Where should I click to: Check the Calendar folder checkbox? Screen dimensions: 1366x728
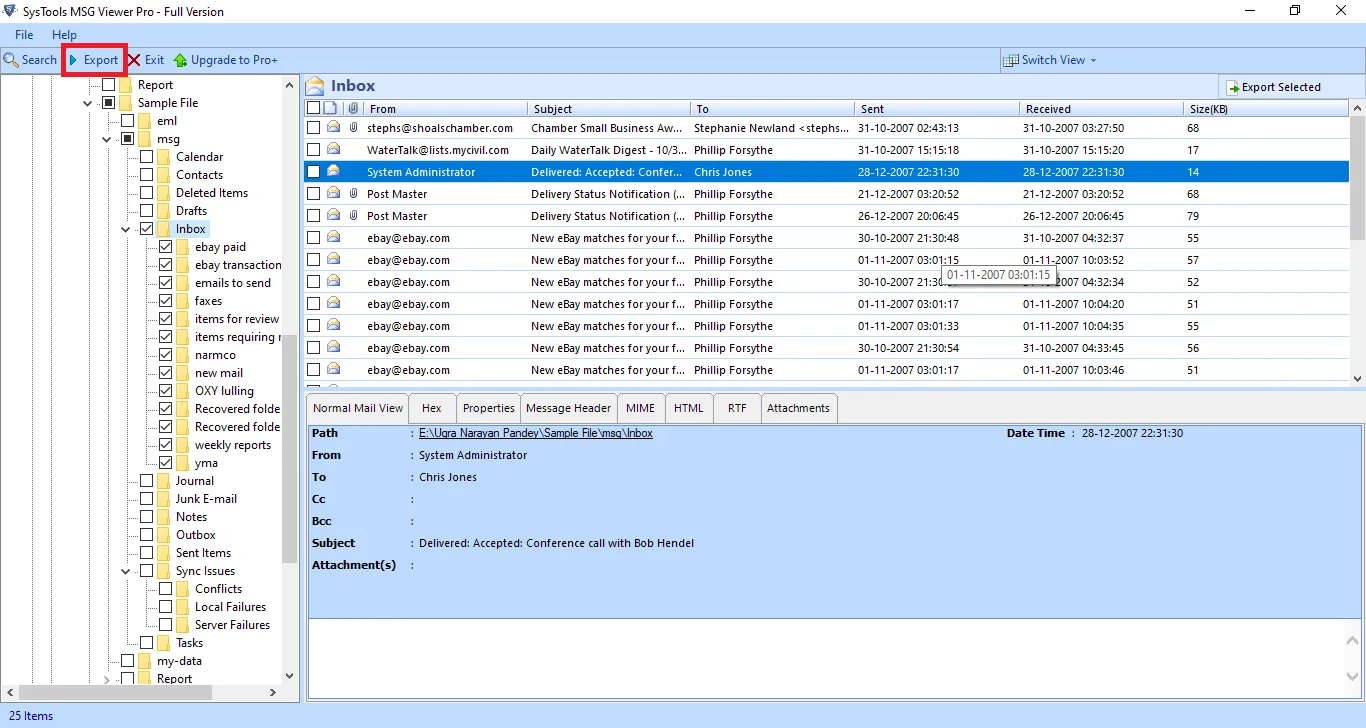[147, 157]
